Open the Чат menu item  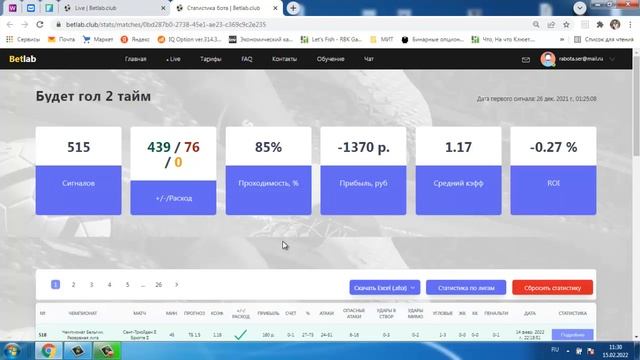[369, 59]
